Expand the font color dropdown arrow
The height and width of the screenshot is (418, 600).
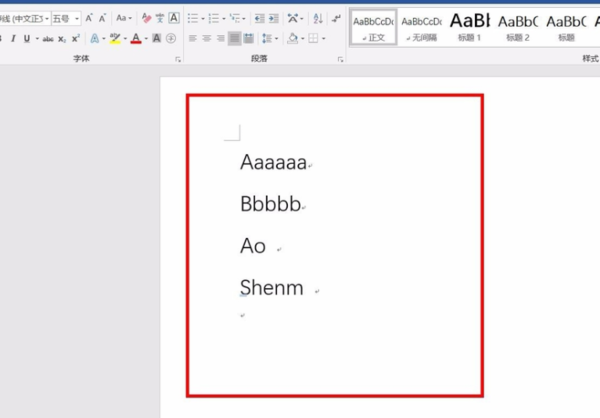click(146, 39)
